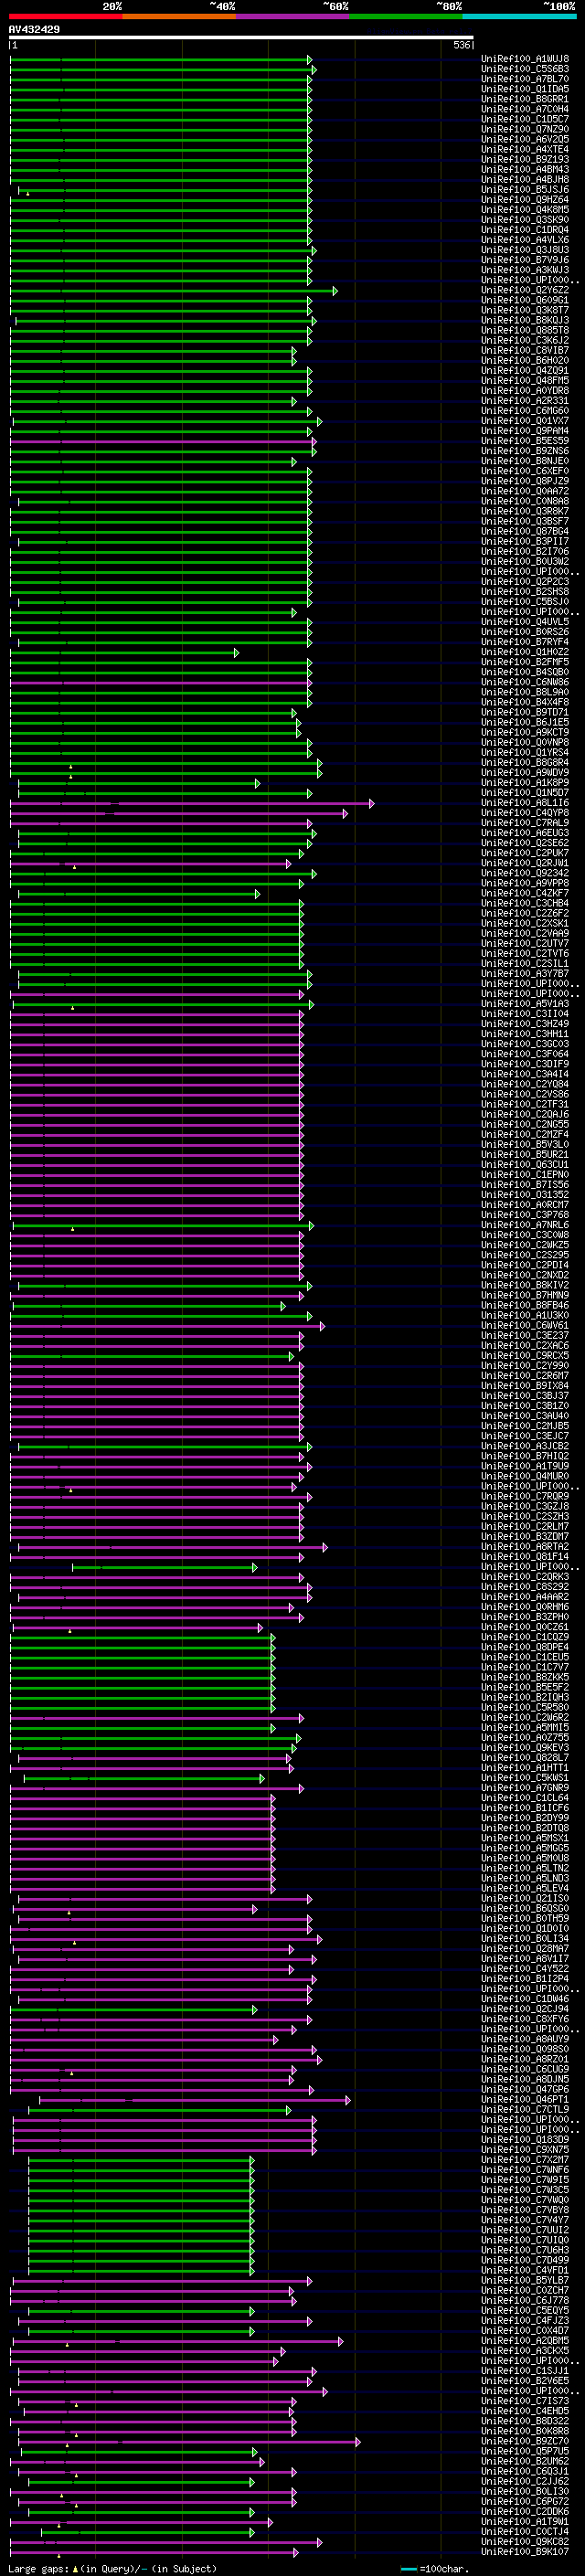
Task: Select hit label UniRef100_A5V1A3
Action: click(525, 1003)
